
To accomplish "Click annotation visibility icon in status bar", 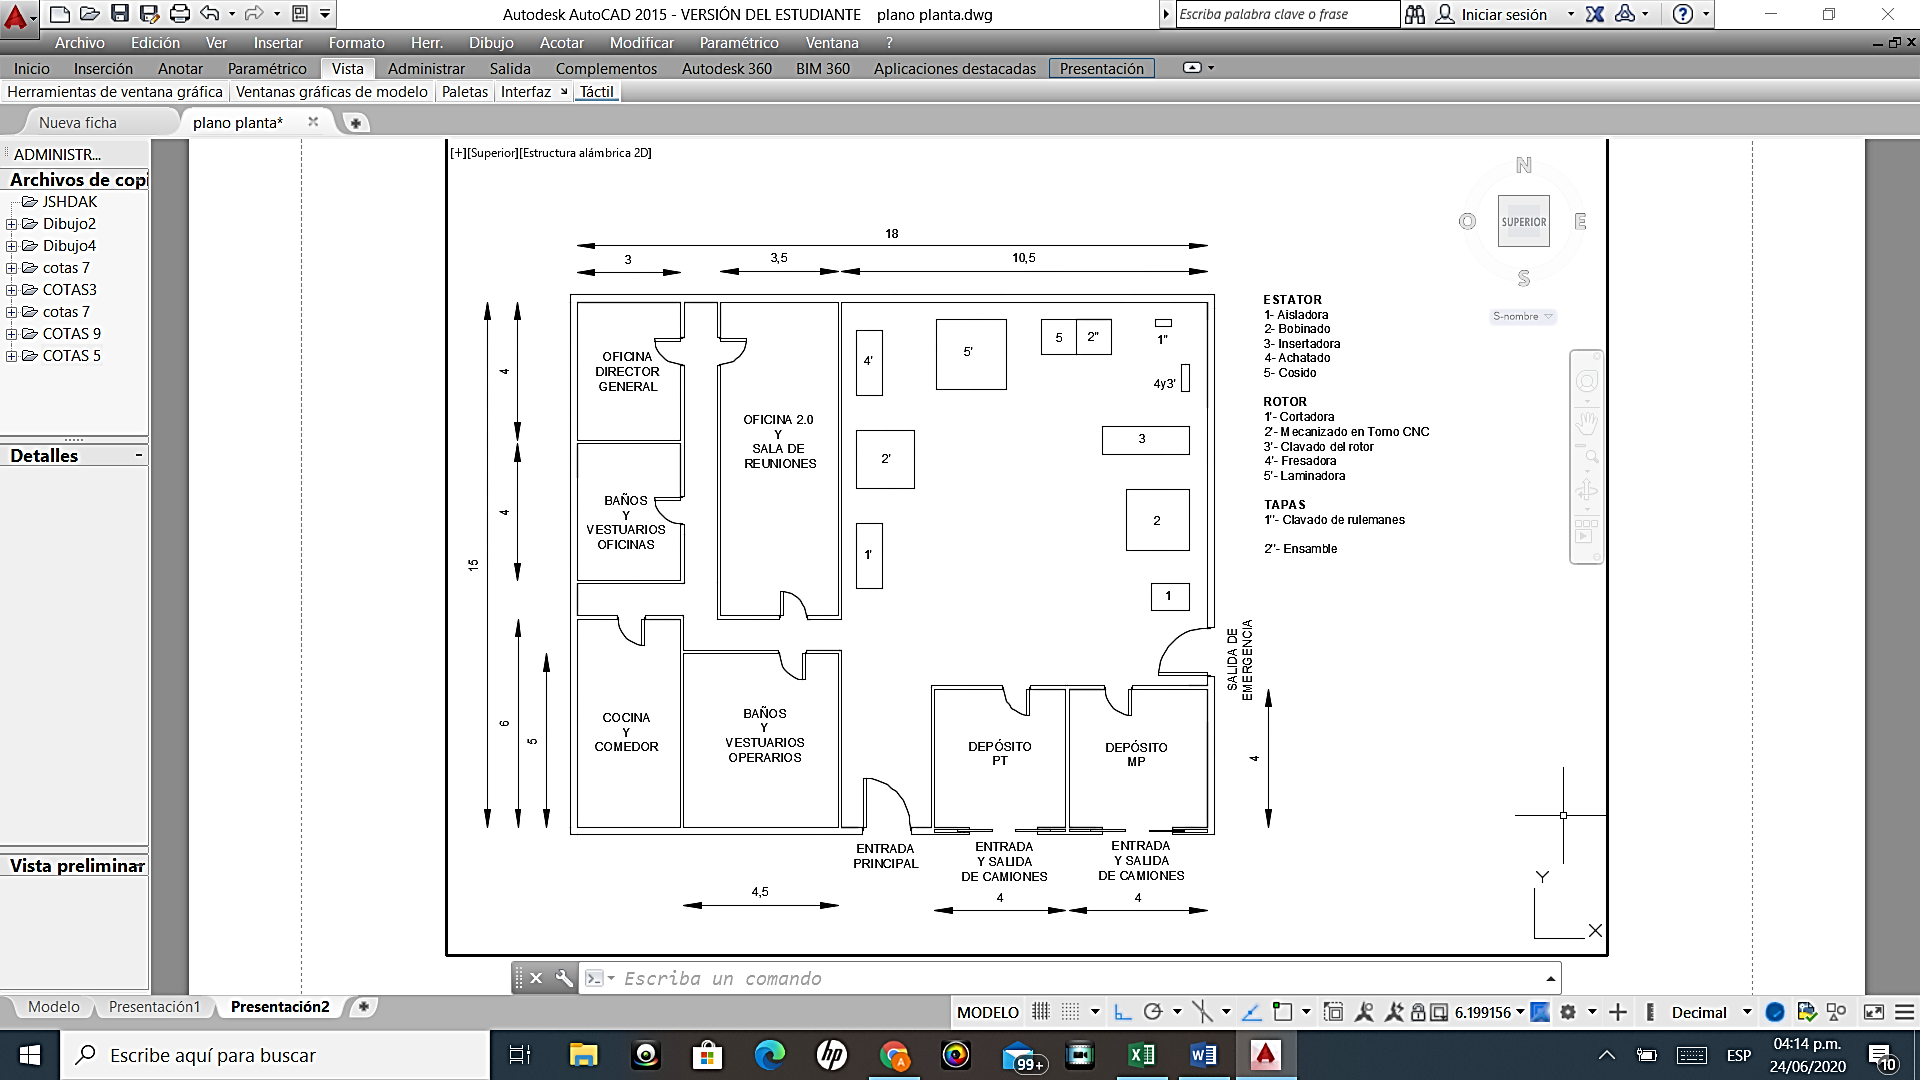I will pos(1364,1012).
